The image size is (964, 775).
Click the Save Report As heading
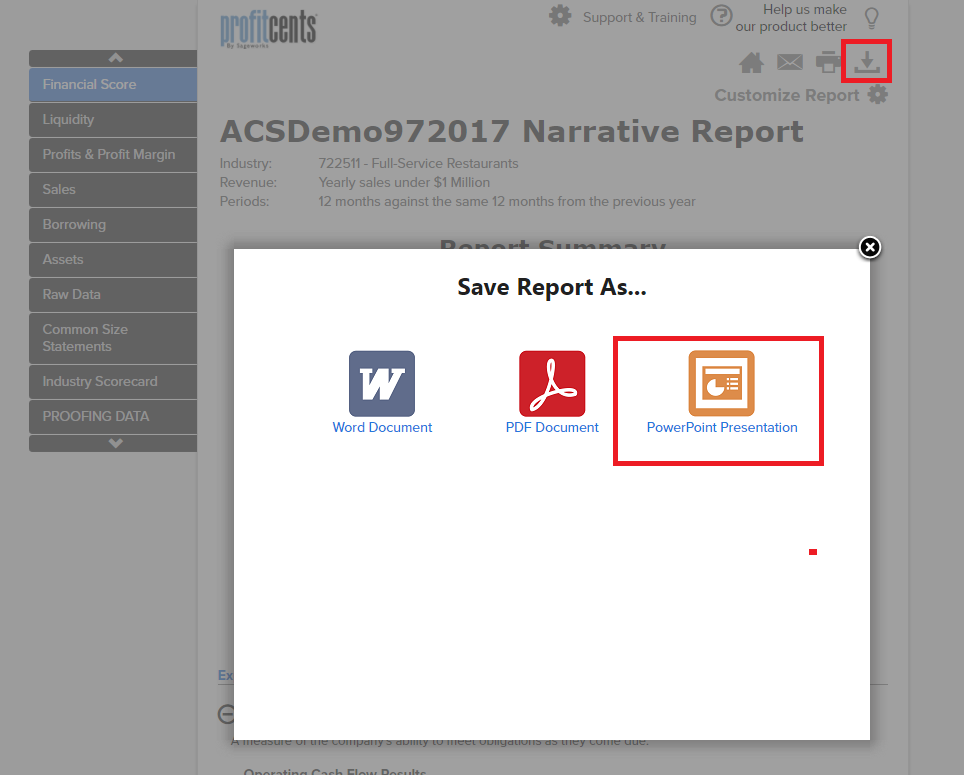point(551,287)
